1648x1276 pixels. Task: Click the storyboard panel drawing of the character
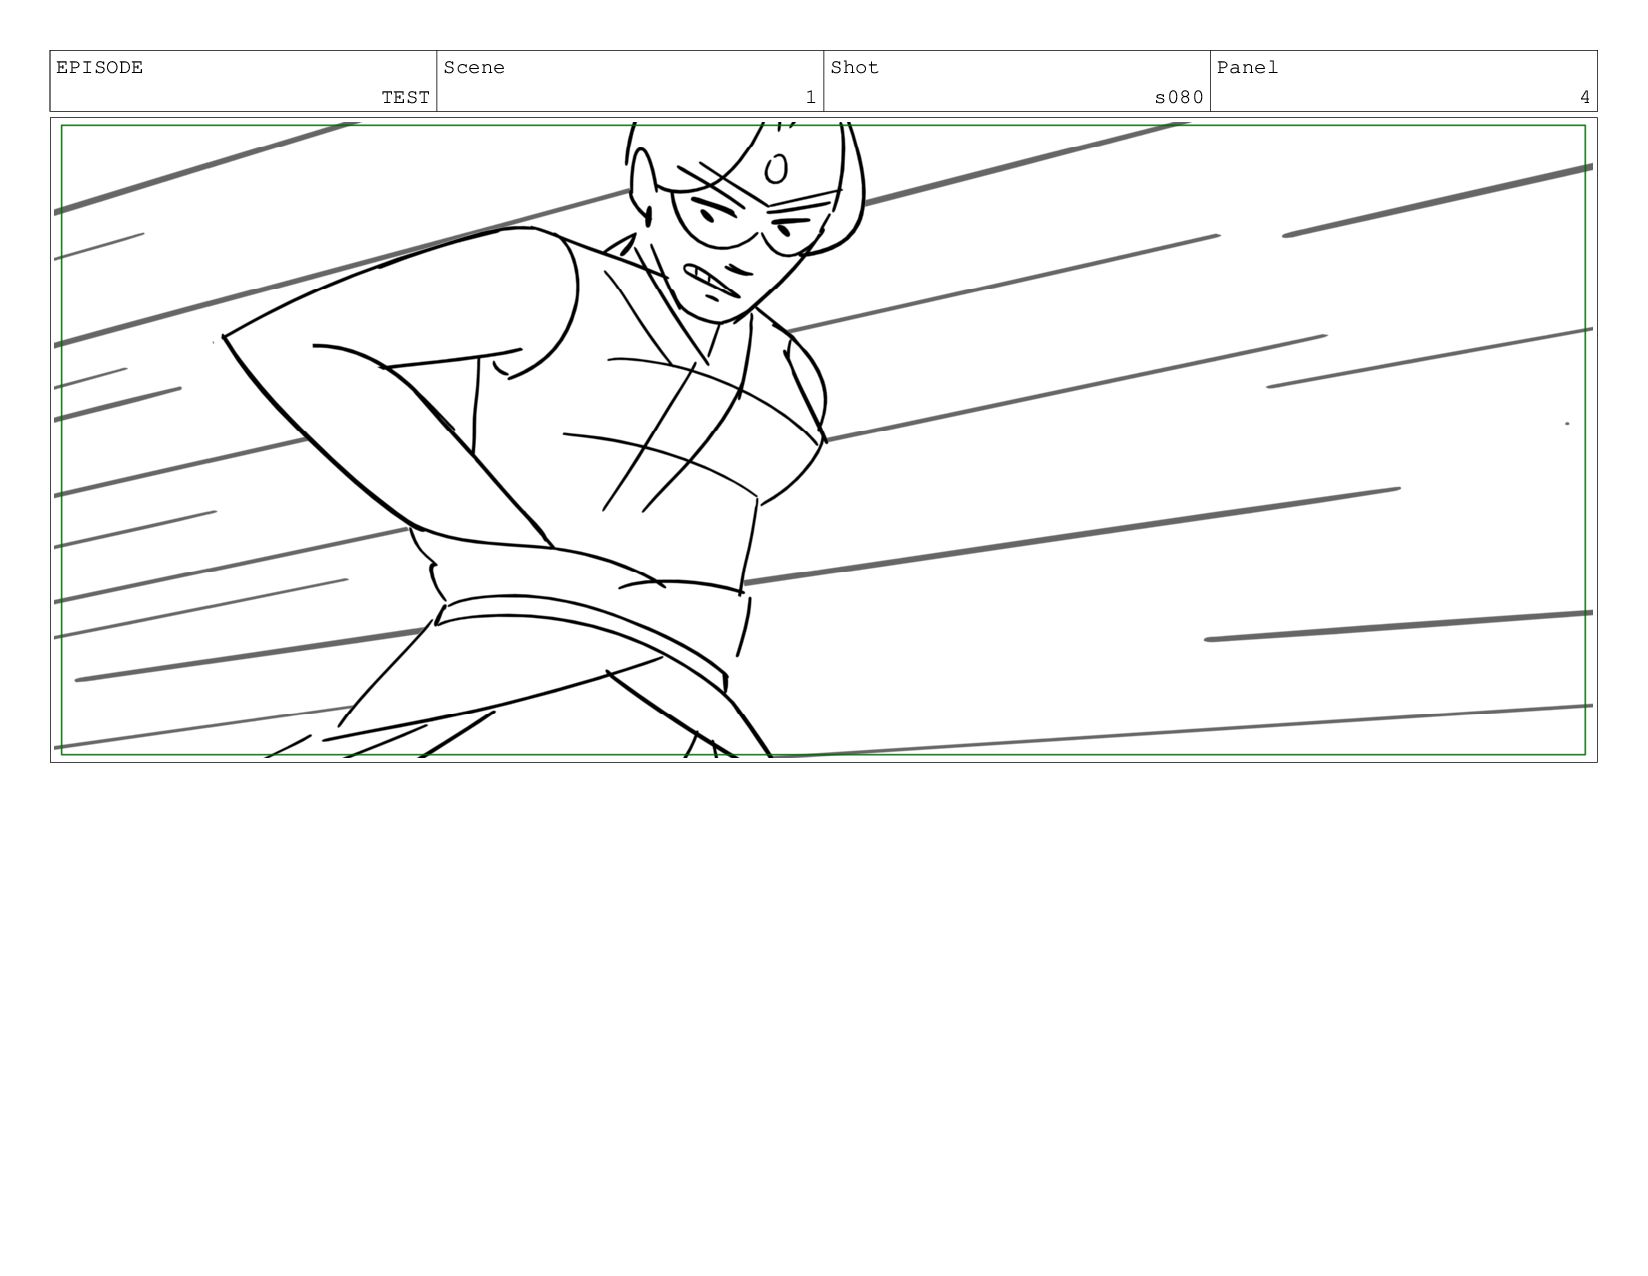[823, 440]
